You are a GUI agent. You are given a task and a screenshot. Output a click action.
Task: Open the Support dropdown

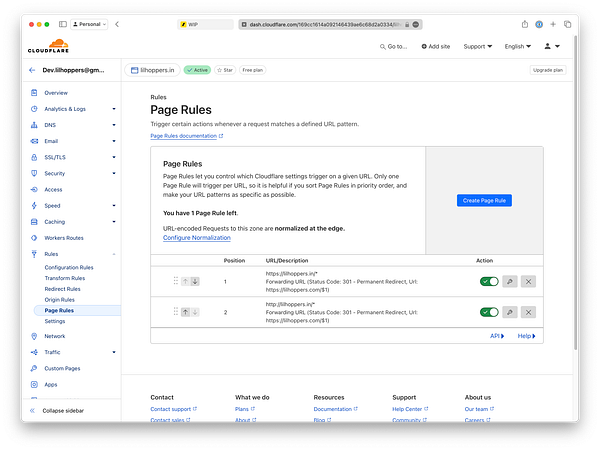point(477,46)
